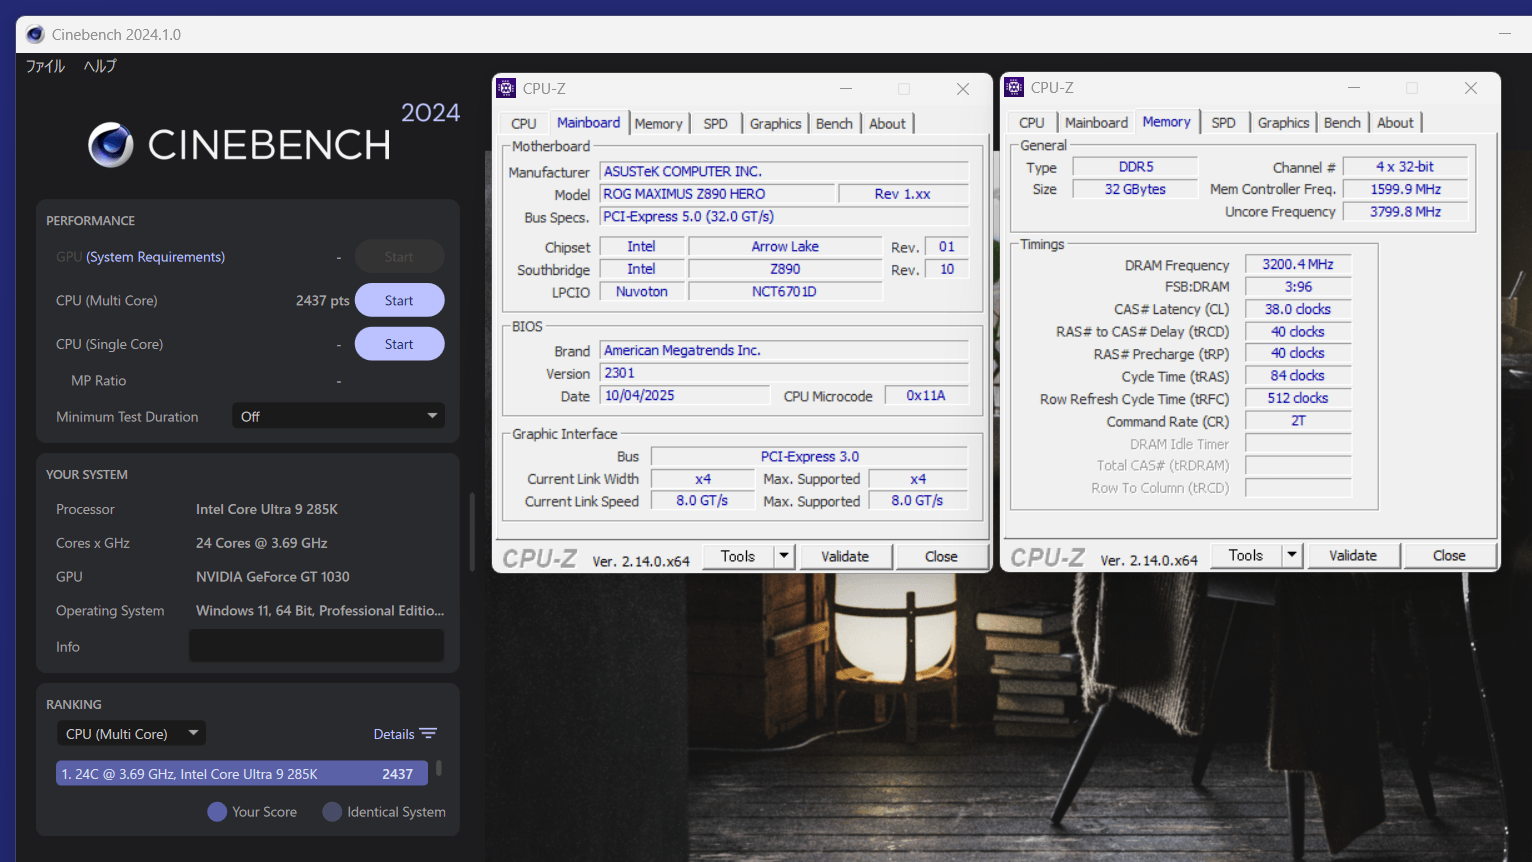
Task: Switch to SPD tab in Mainboard window
Action: [x=715, y=123]
